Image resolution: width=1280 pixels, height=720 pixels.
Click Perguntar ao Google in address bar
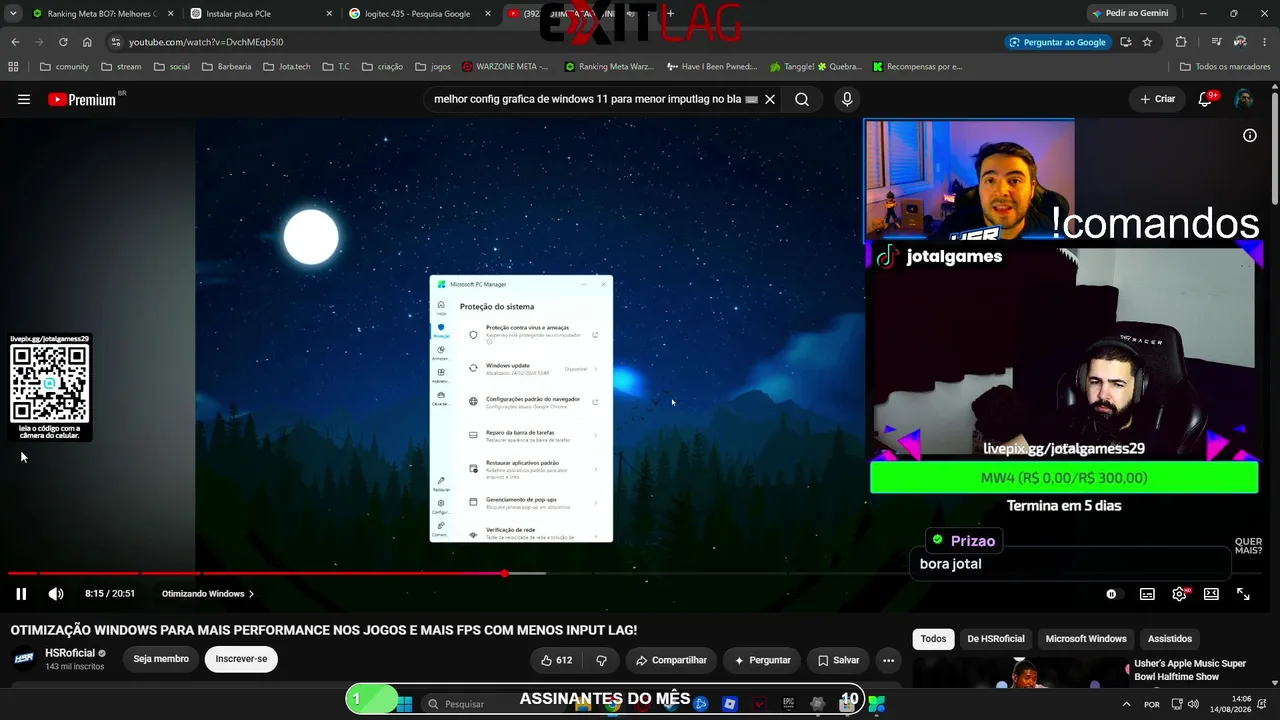(1058, 42)
